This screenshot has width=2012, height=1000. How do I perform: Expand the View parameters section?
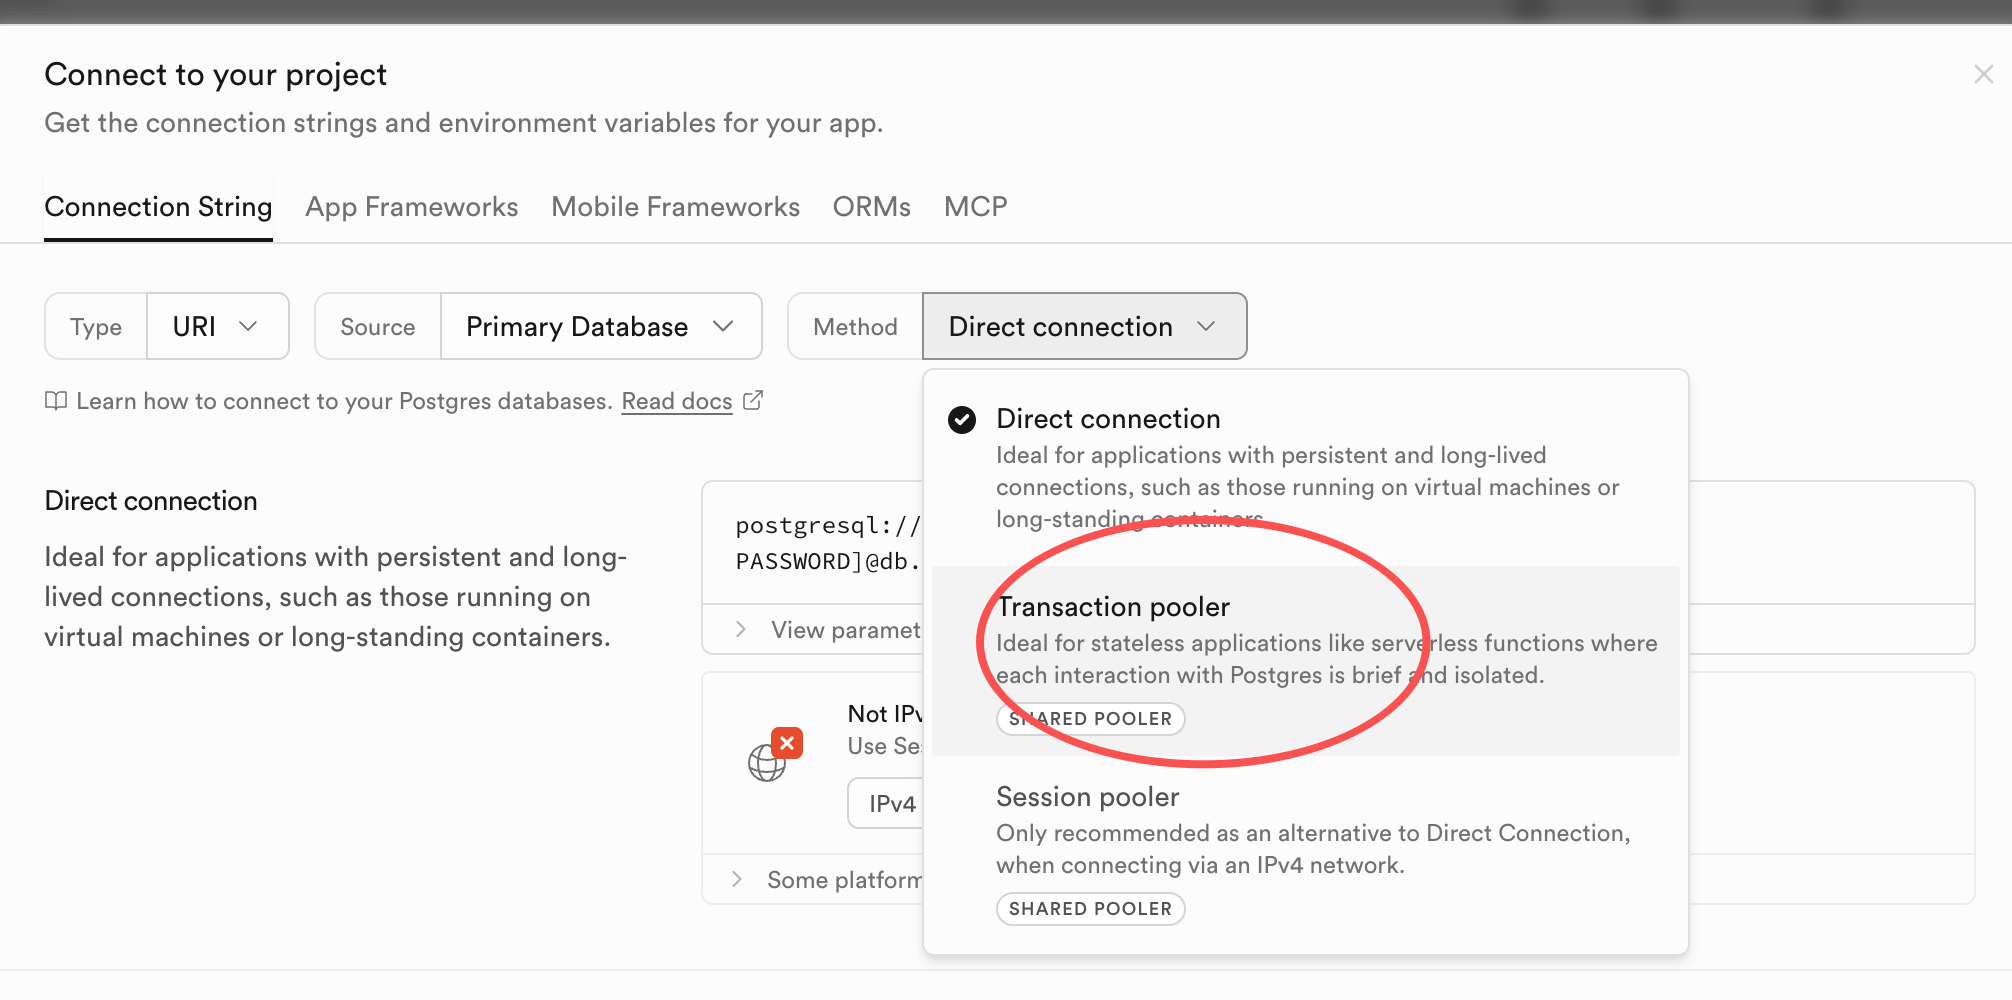click(740, 629)
